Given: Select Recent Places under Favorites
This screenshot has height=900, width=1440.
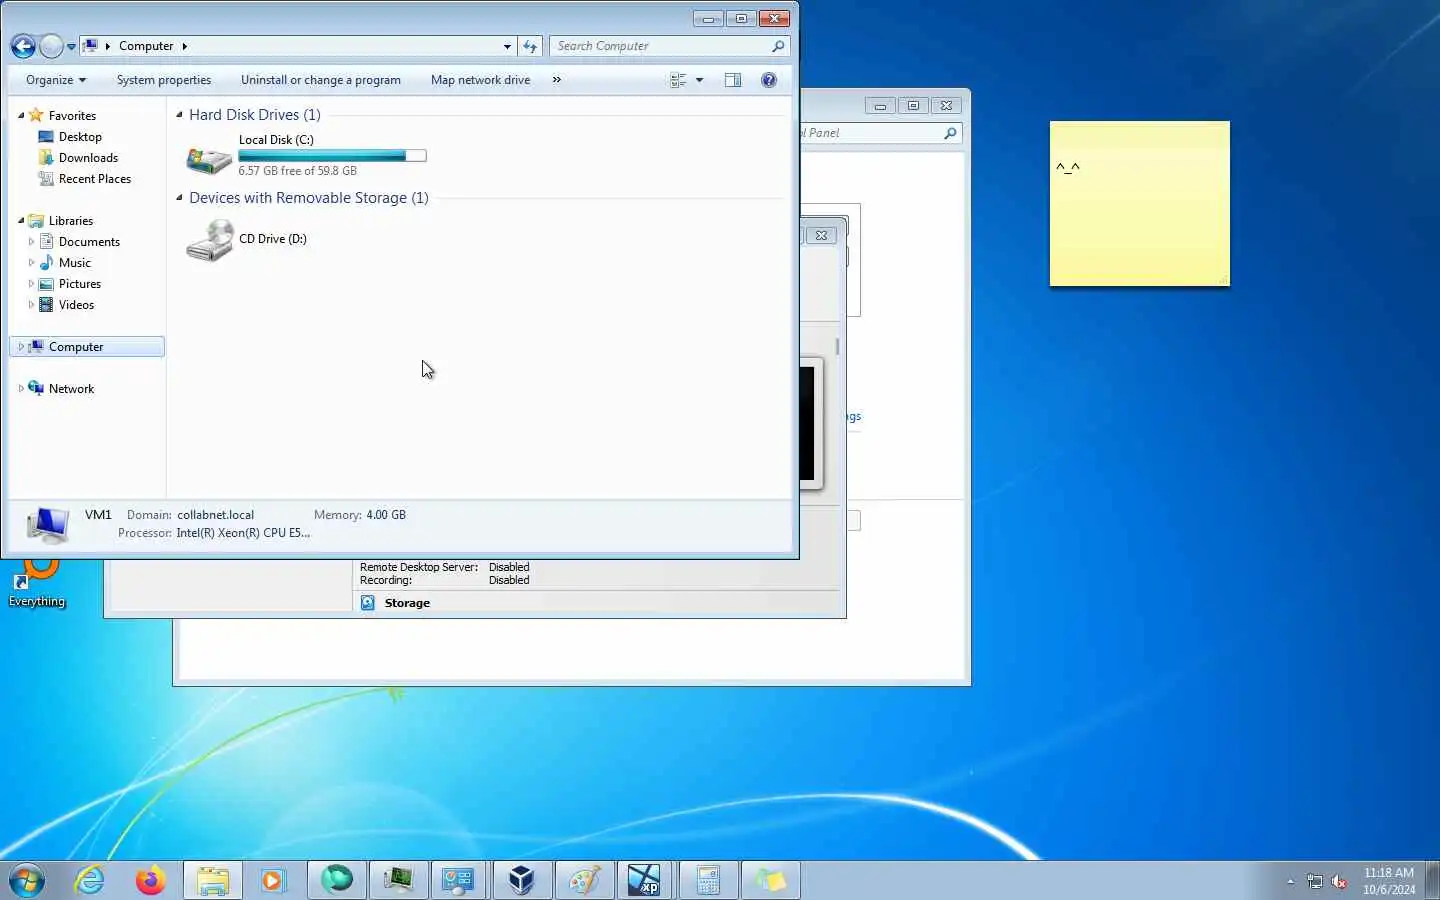Looking at the screenshot, I should [95, 179].
